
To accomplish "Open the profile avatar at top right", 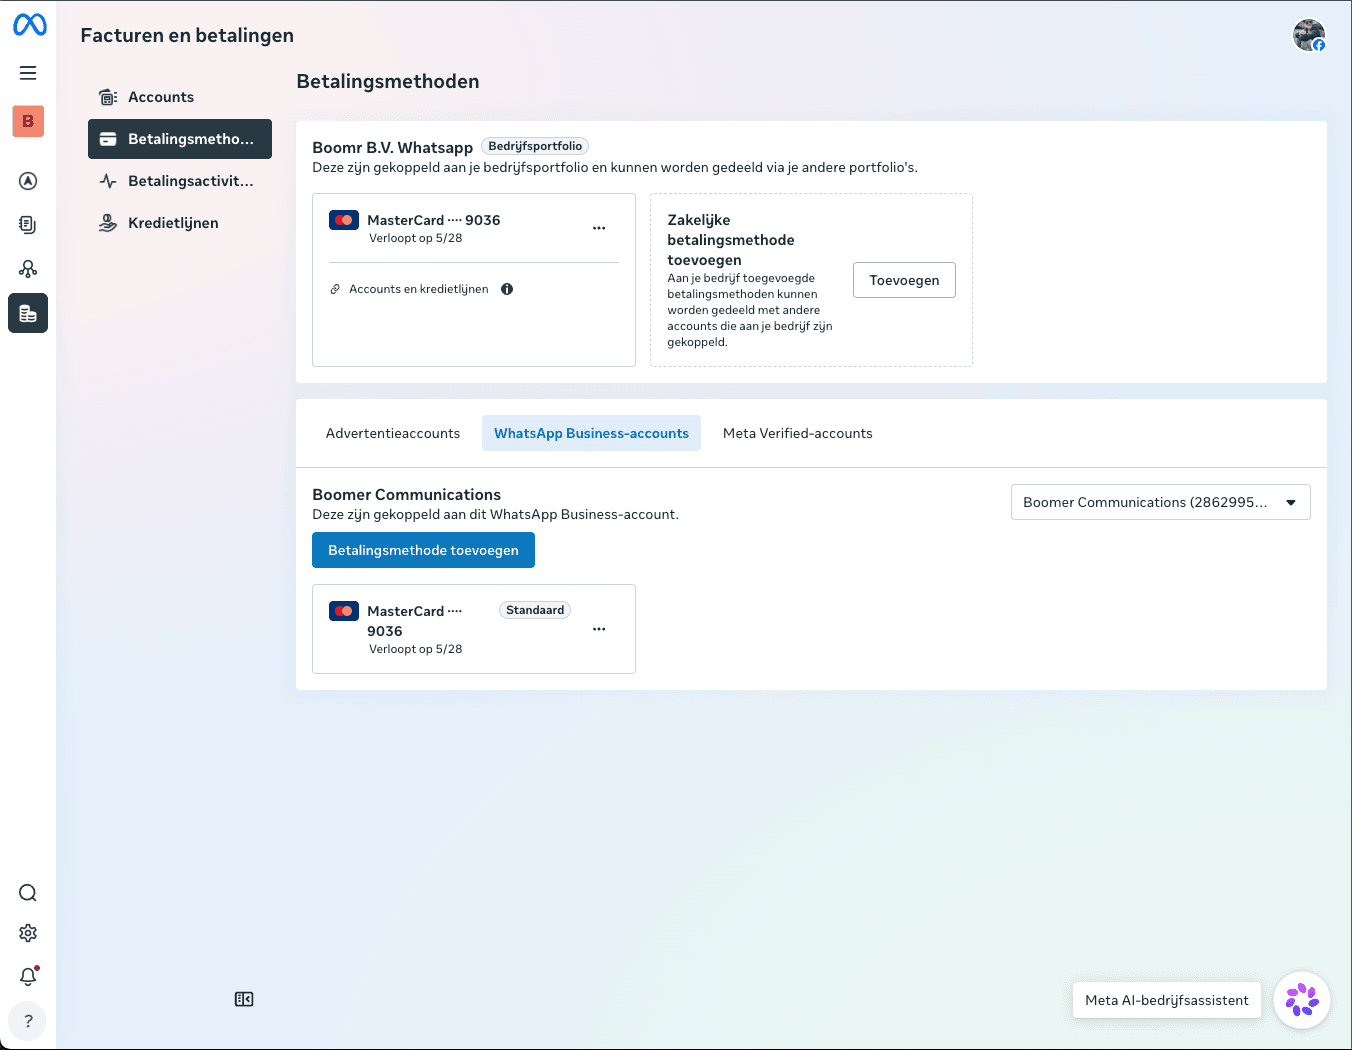I will 1309,35.
